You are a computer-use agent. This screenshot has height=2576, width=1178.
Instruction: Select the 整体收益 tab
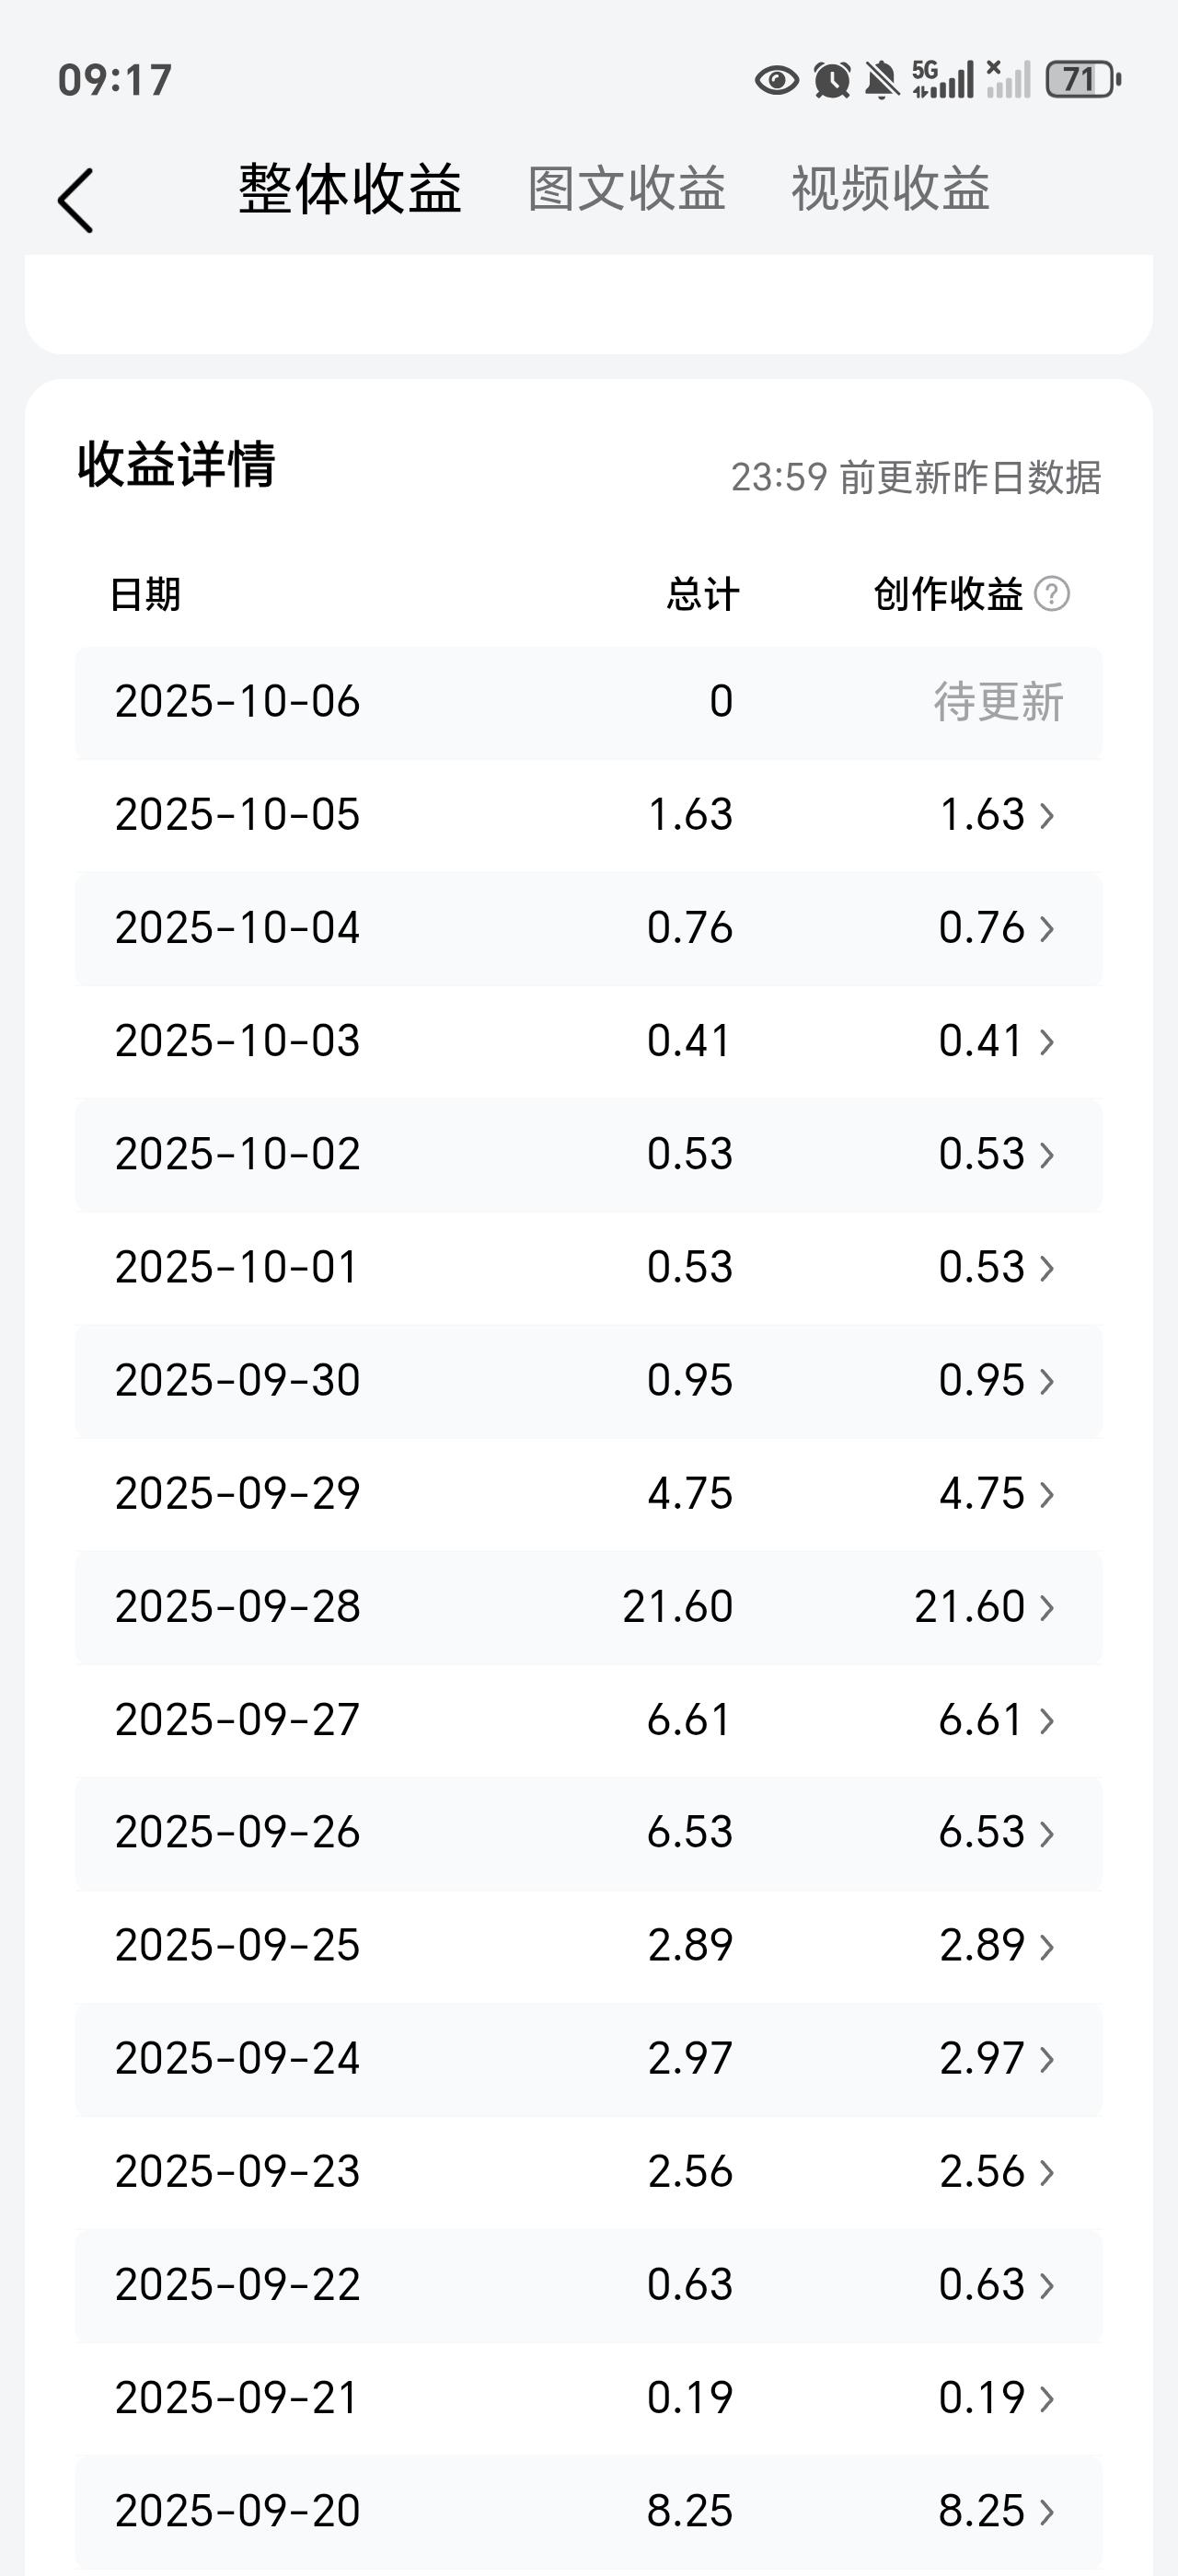click(x=350, y=189)
